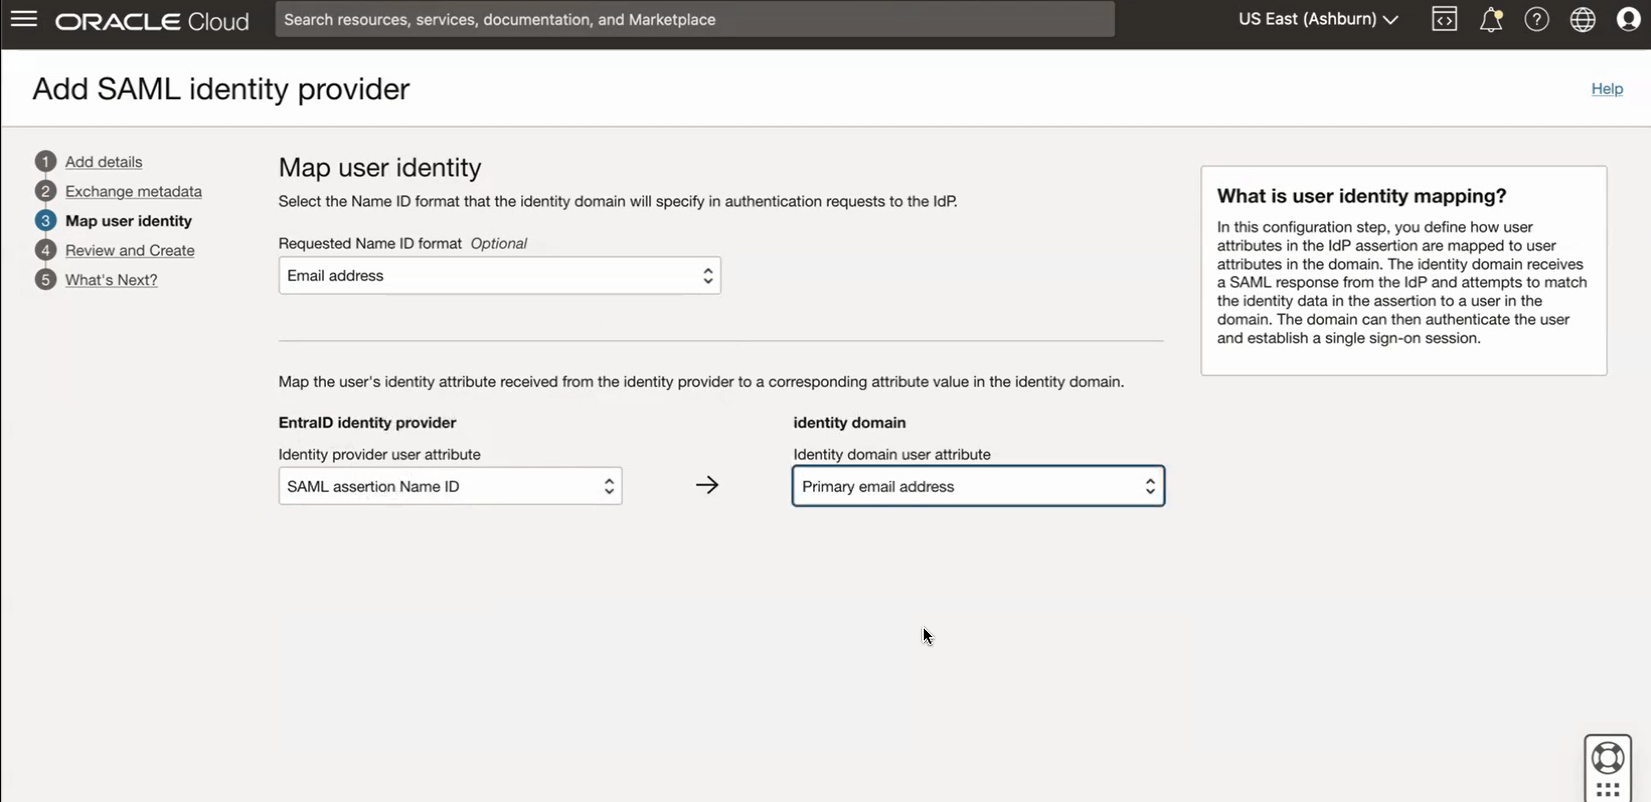Open the Help link
The width and height of the screenshot is (1651, 802).
click(x=1607, y=88)
